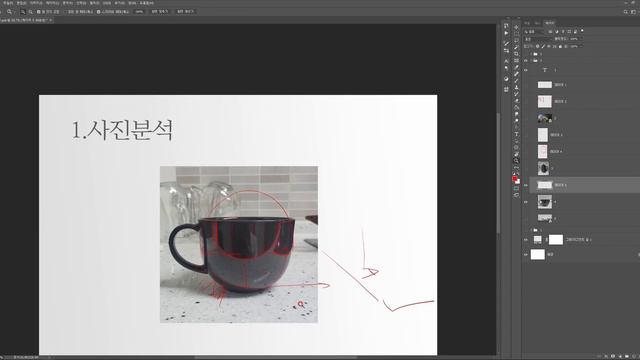Open the 이미지 (Image) menu
Viewport: 640px width, 360px height.
click(x=36, y=3)
